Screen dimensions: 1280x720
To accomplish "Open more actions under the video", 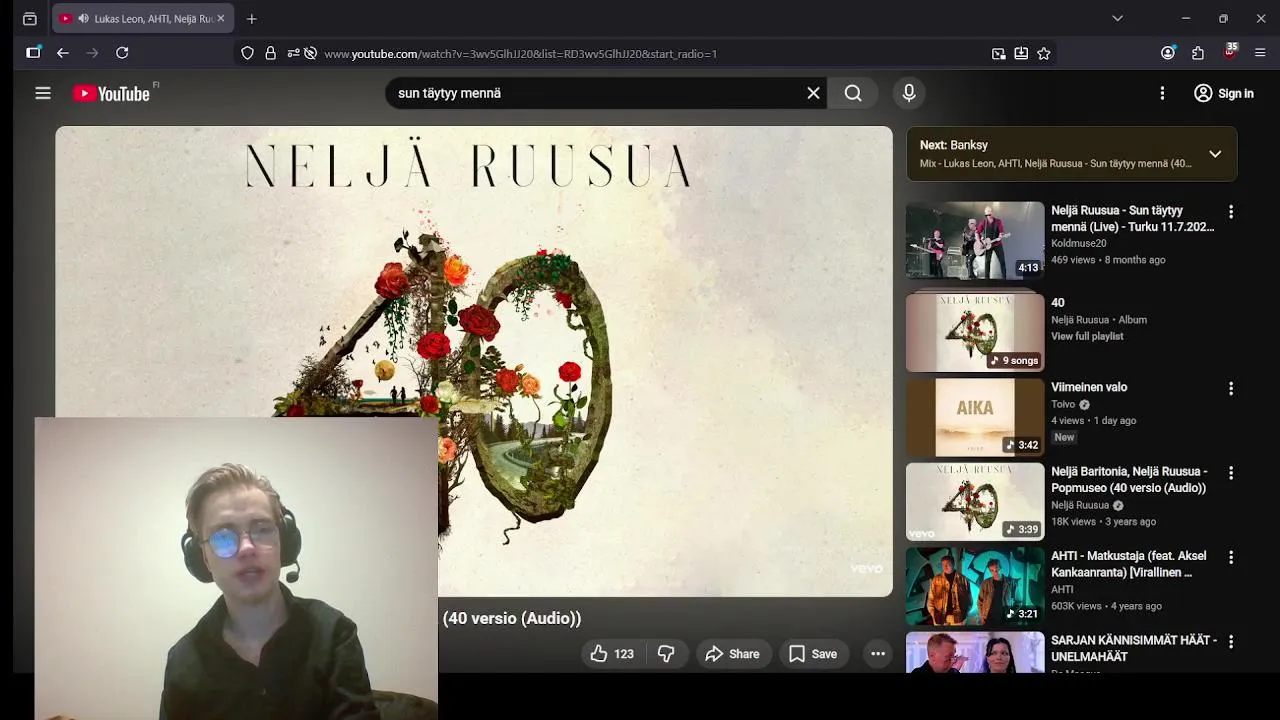I will [878, 654].
